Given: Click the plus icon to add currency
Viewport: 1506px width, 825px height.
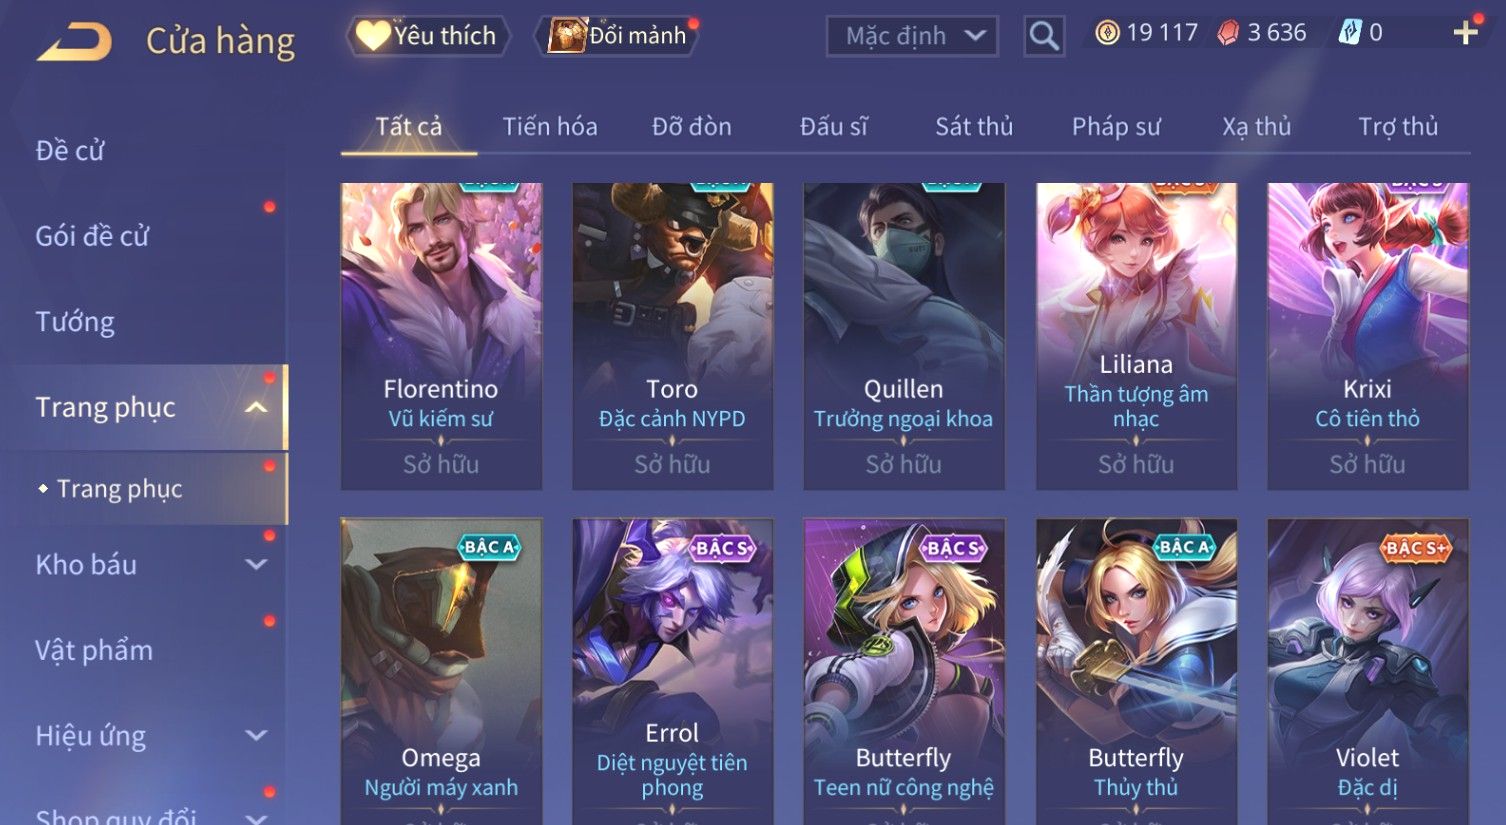Looking at the screenshot, I should point(1466,33).
